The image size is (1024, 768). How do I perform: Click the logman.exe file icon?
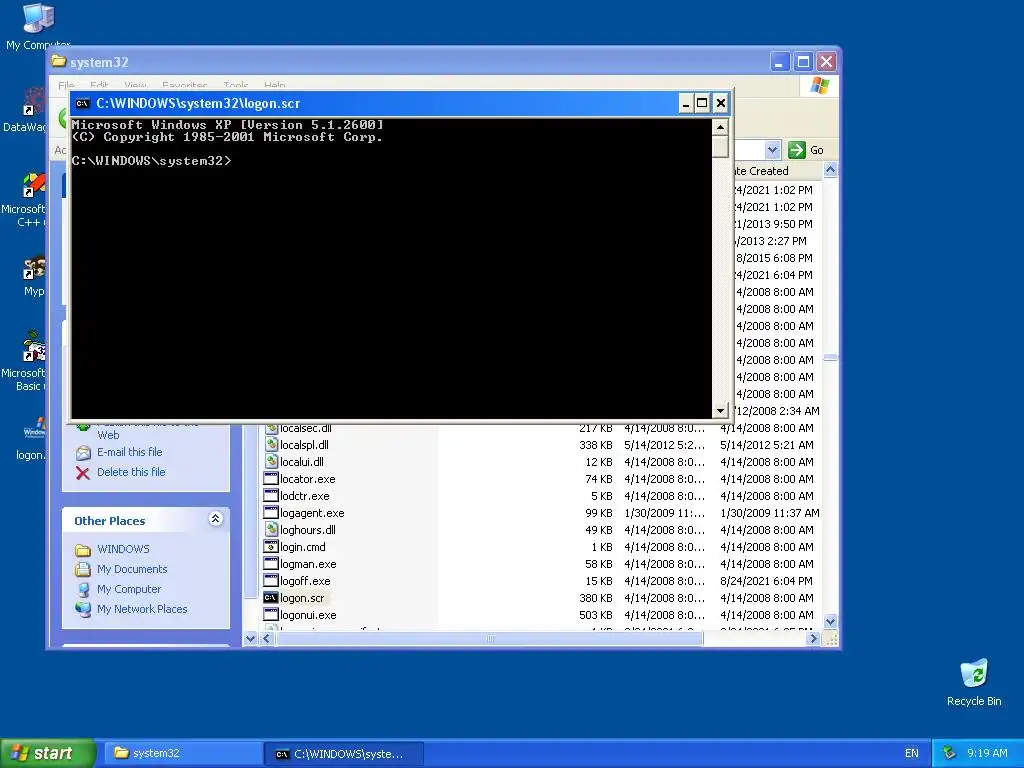pyautogui.click(x=271, y=564)
